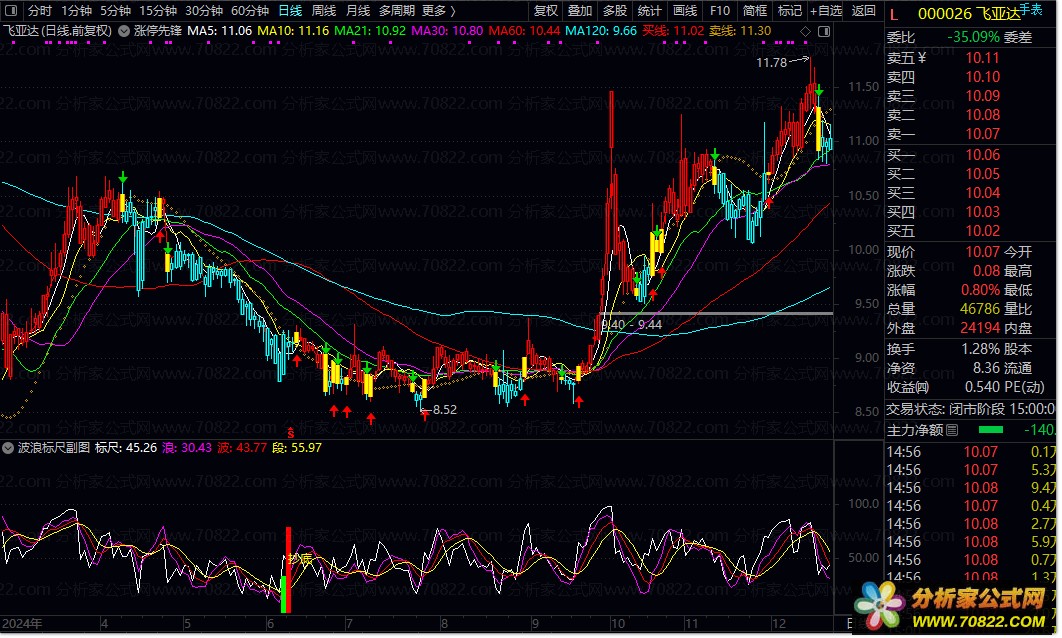
Task: Toggle the panel layout icon in chart header
Action: click(x=824, y=31)
